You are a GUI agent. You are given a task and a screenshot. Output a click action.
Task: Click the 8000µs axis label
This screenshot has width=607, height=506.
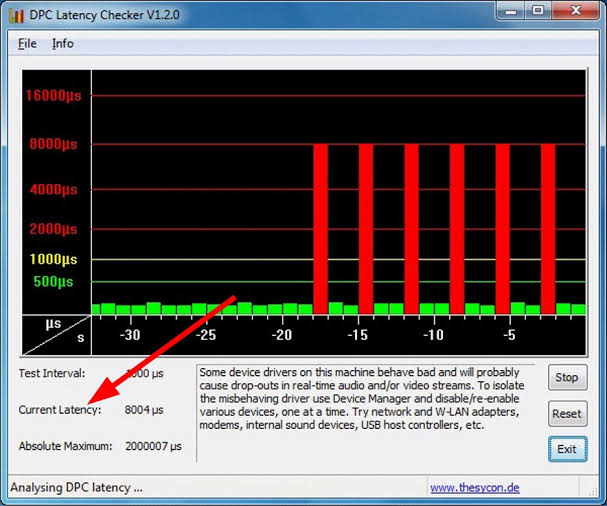click(53, 144)
